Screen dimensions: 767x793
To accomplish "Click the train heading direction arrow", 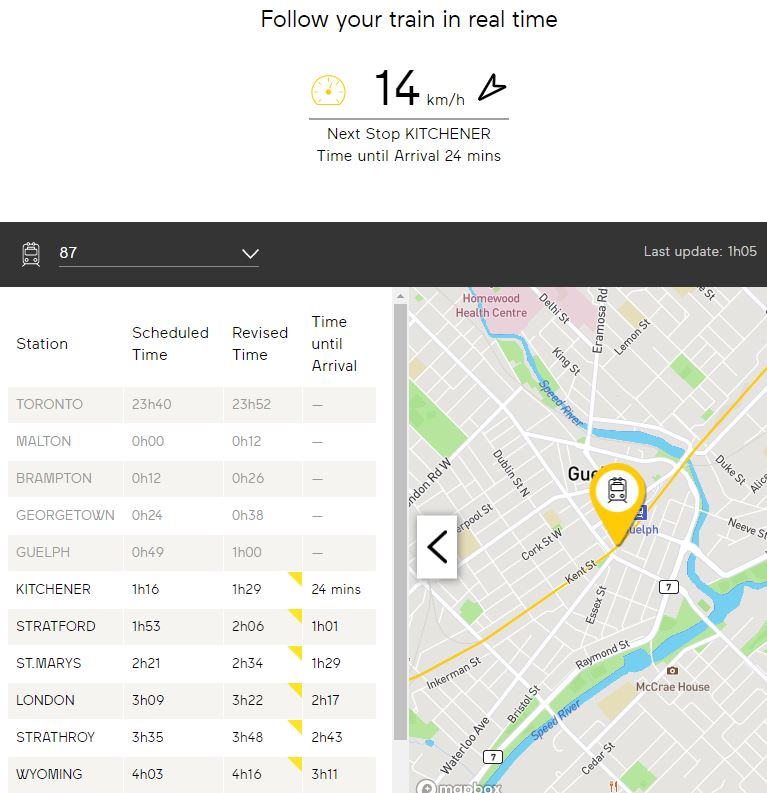I will (491, 89).
